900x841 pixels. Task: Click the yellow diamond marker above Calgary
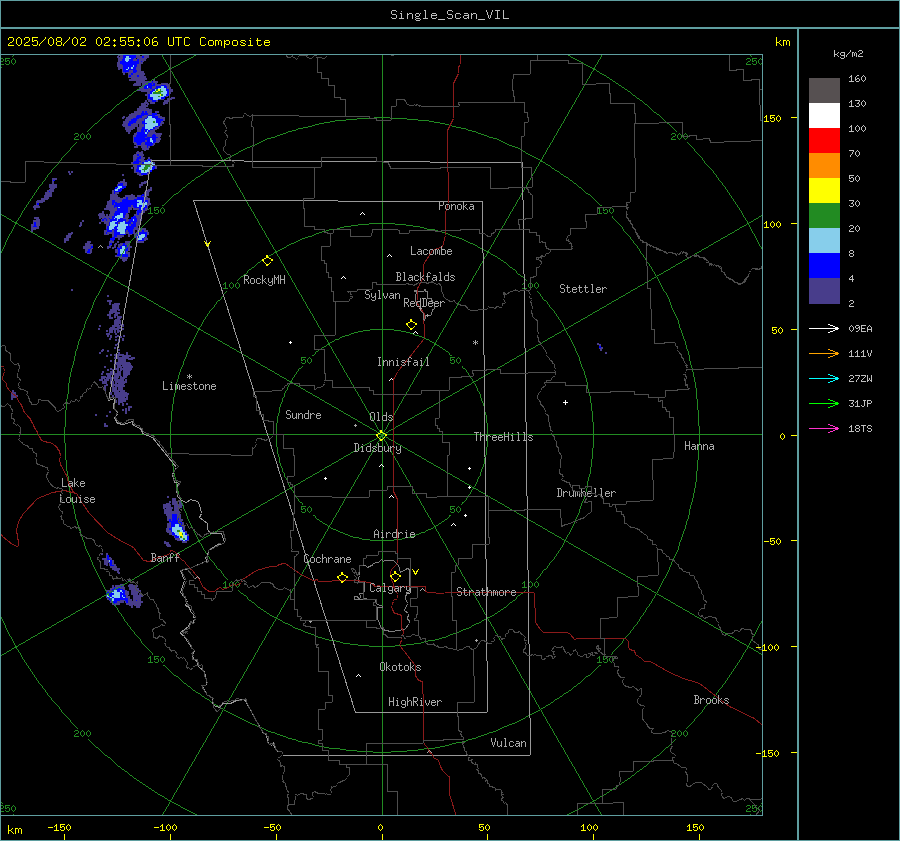(395, 576)
